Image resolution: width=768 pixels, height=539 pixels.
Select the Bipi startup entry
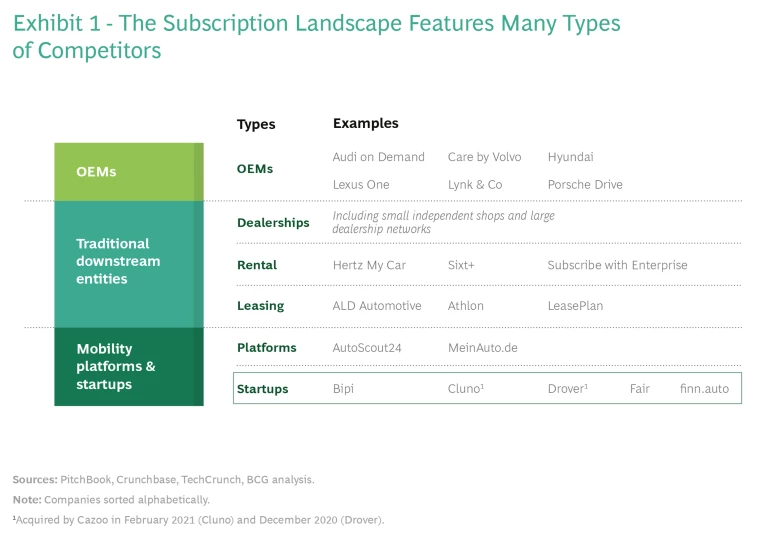[343, 388]
